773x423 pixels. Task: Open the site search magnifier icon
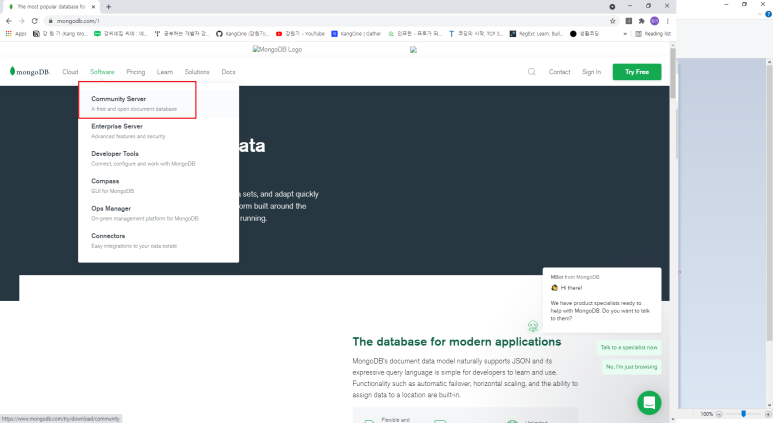531,71
